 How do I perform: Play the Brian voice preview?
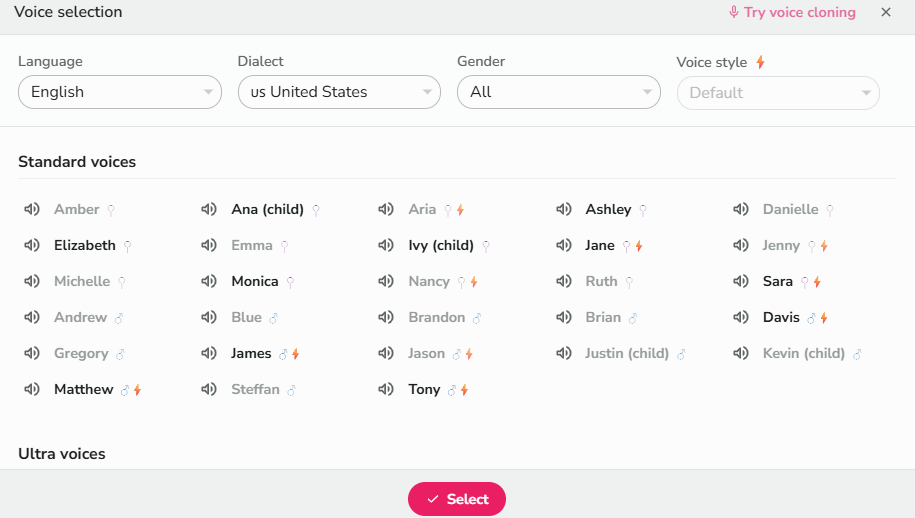564,317
